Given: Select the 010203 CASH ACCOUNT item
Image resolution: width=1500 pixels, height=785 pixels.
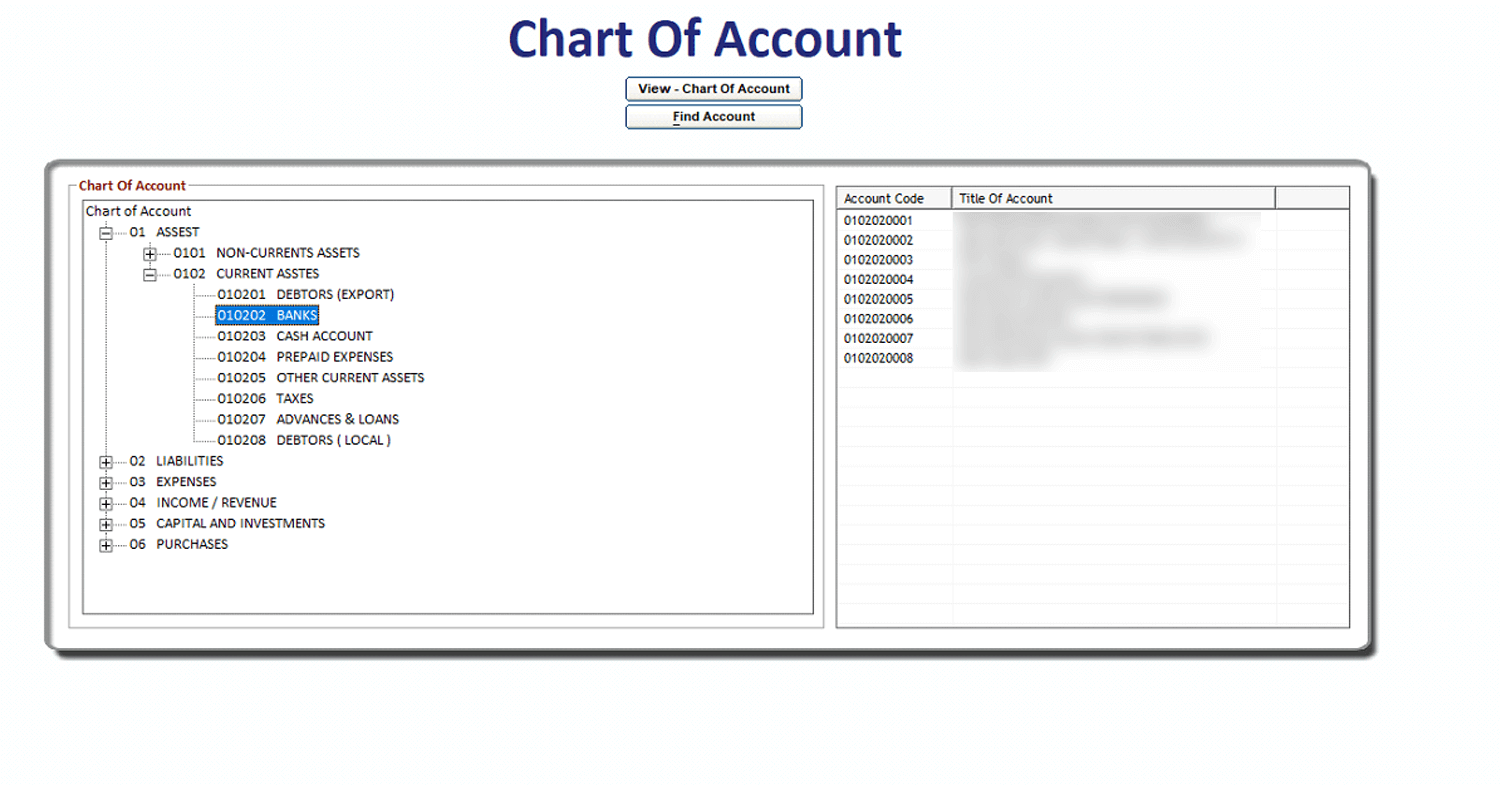Looking at the screenshot, I should coord(294,337).
